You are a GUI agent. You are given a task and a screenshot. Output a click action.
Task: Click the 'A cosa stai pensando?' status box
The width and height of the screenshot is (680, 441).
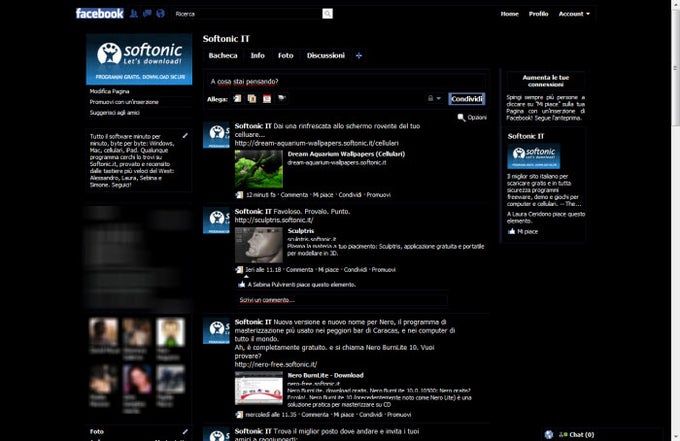tap(346, 82)
